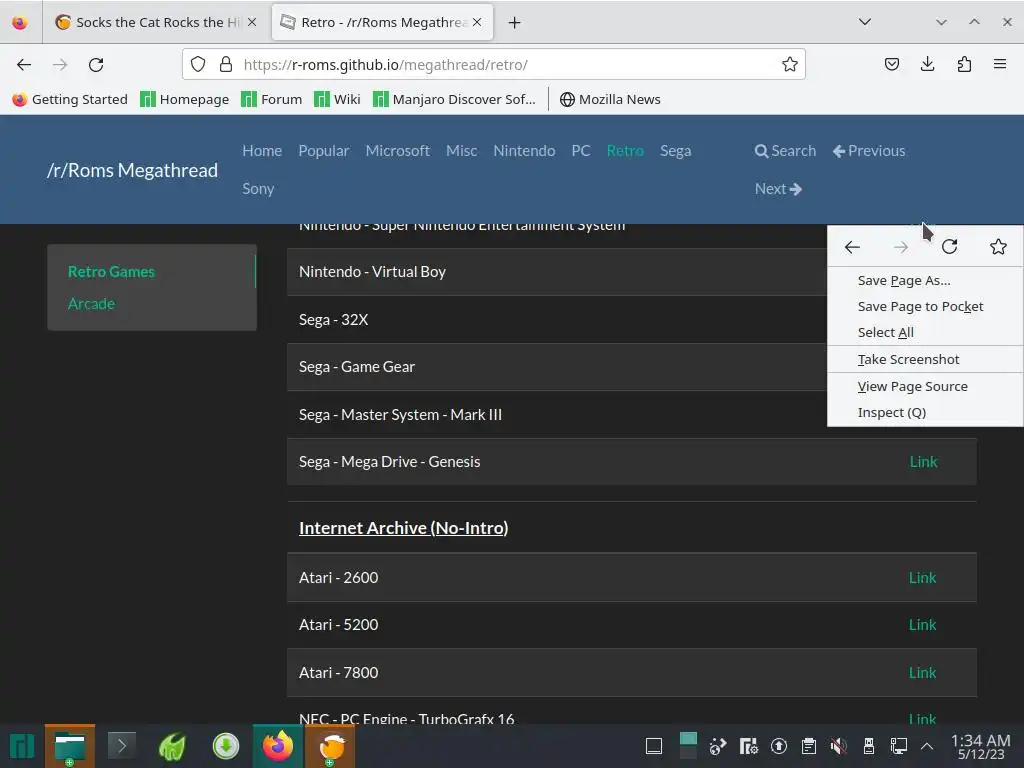Open the Link for Atari - 7800
This screenshot has width=1024, height=768.
pyautogui.click(x=922, y=673)
